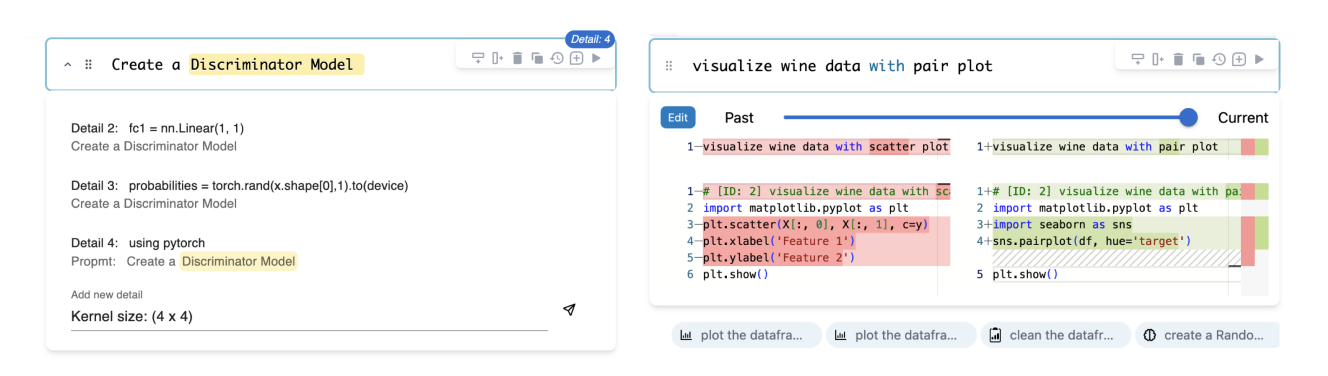Insert cell below Discriminator Model cell
The width and height of the screenshot is (1328, 376).
(x=478, y=59)
